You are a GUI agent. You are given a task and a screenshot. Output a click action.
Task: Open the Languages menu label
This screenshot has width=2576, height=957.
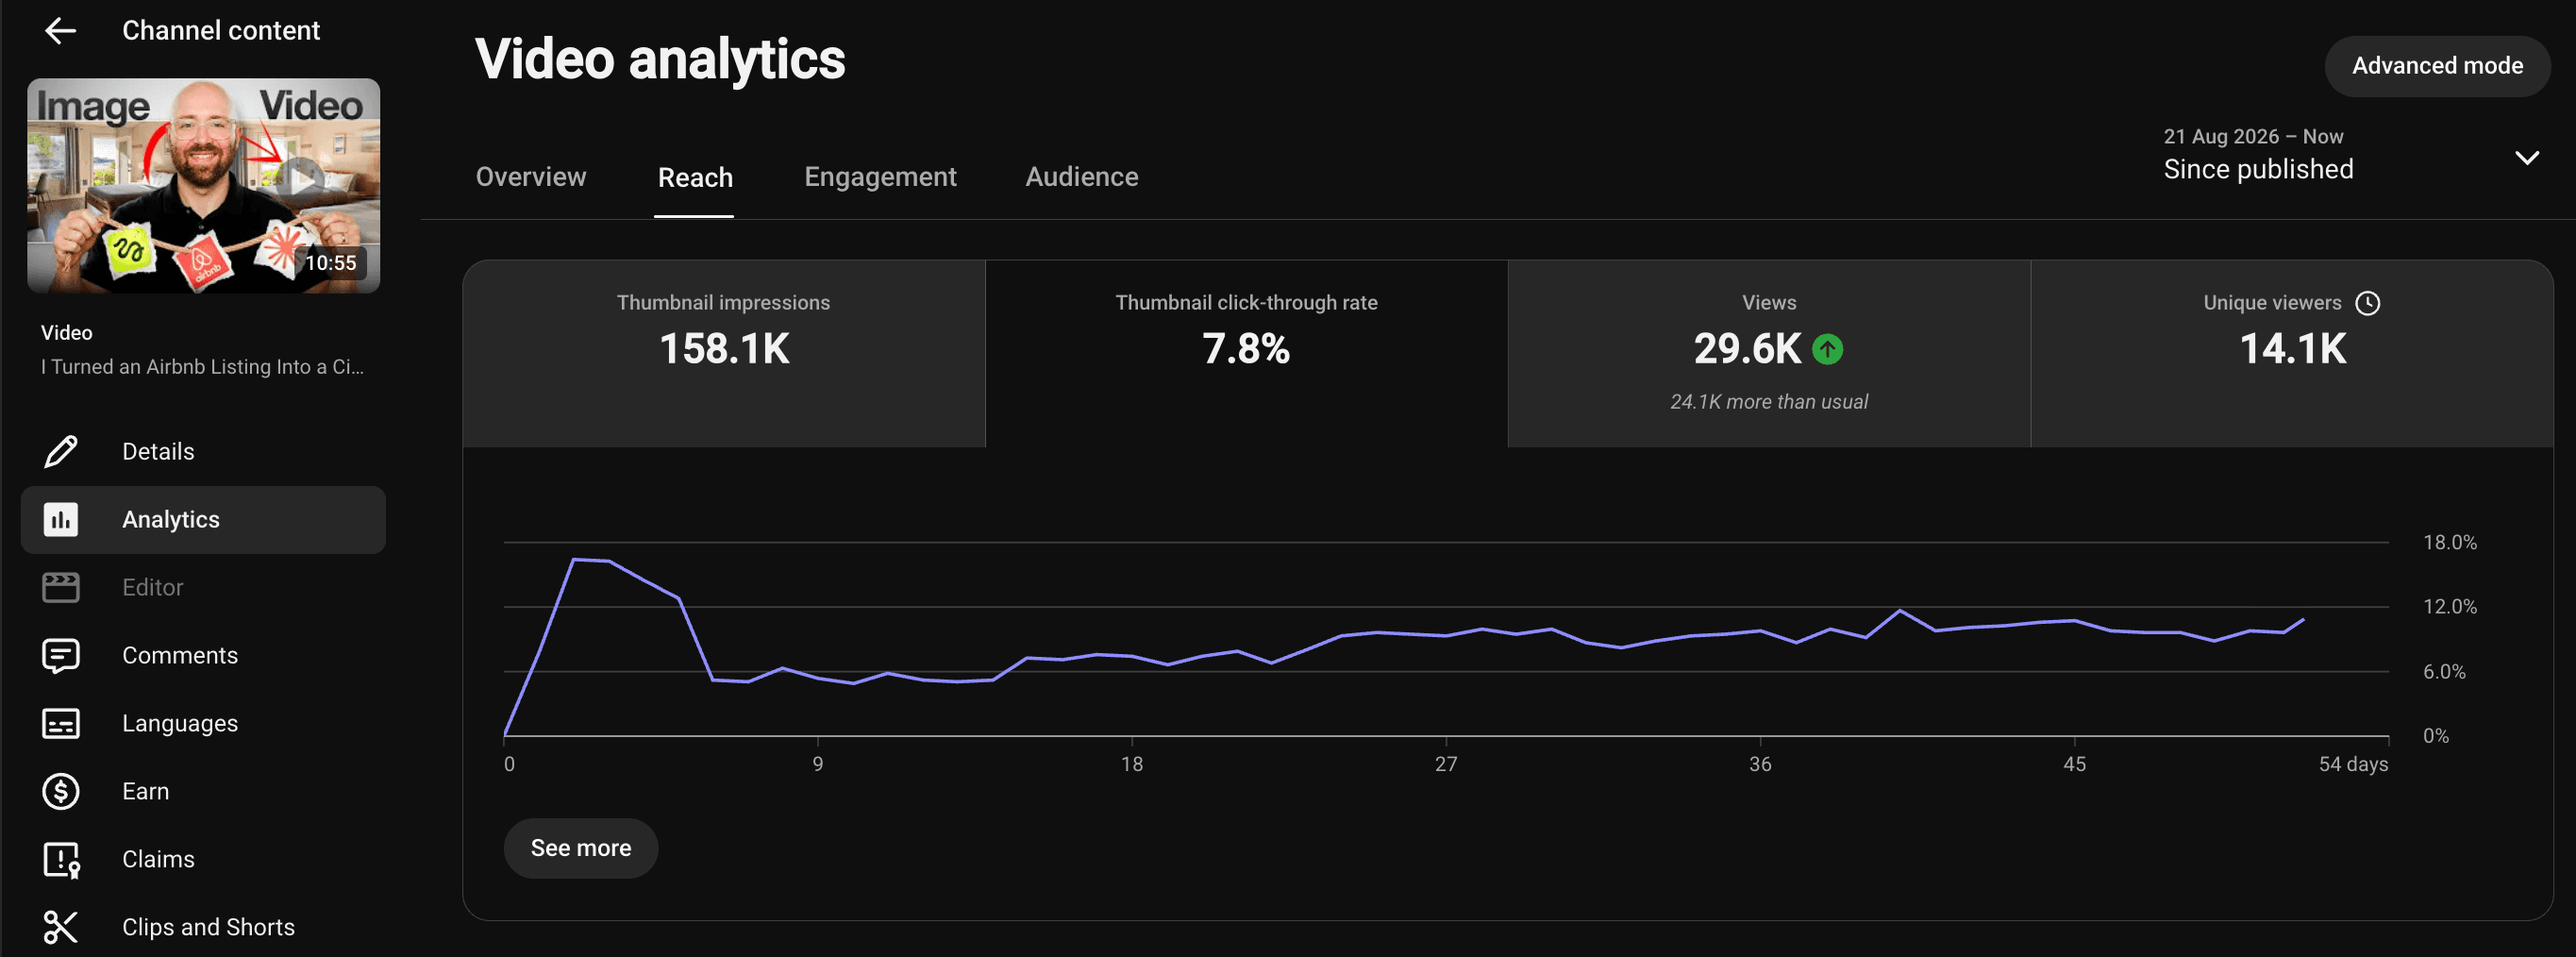pos(180,724)
